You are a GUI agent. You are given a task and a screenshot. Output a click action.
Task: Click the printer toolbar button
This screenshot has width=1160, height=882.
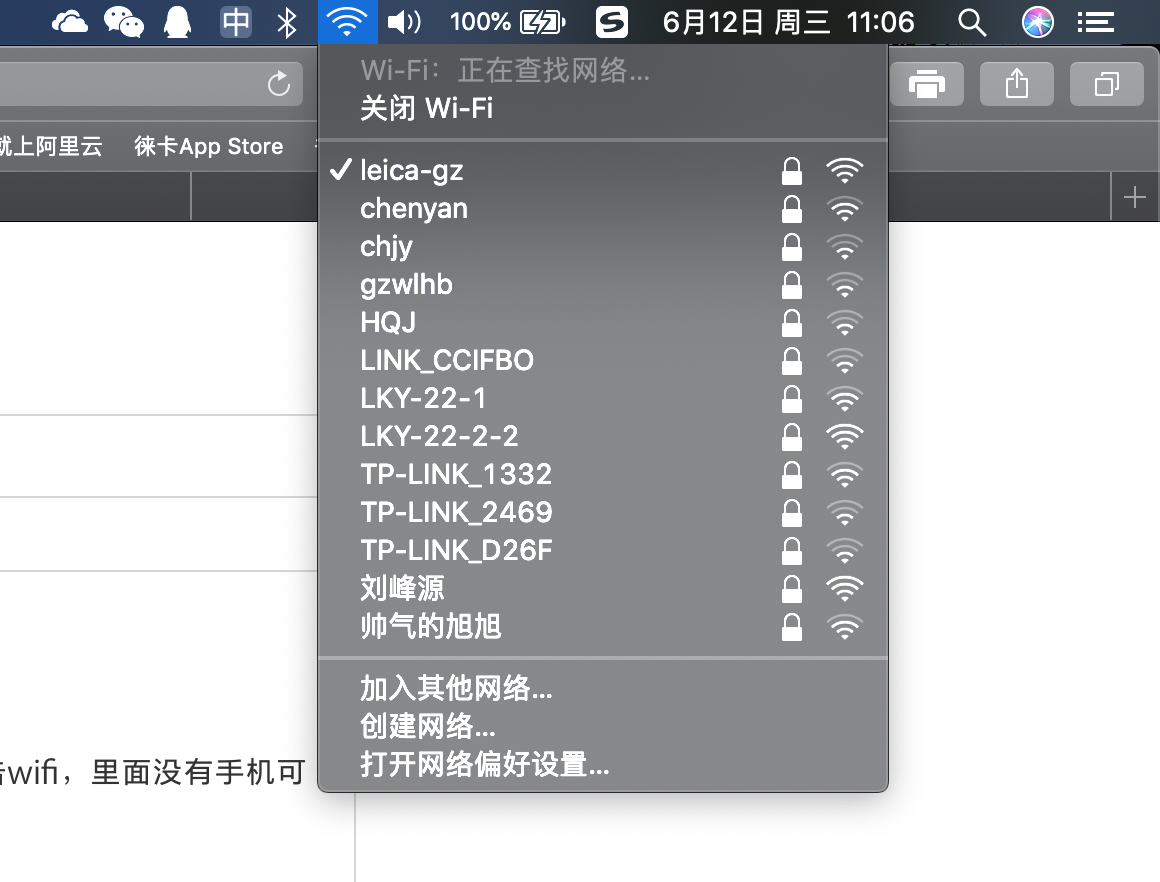point(927,84)
